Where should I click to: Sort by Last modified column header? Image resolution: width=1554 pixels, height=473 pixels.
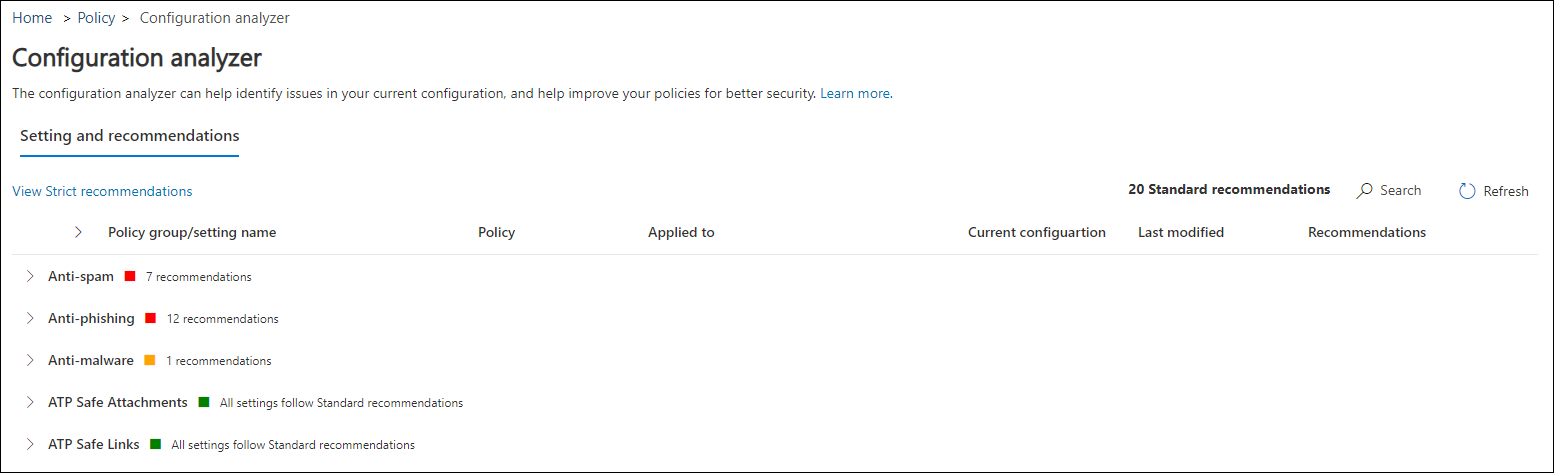coord(1181,232)
